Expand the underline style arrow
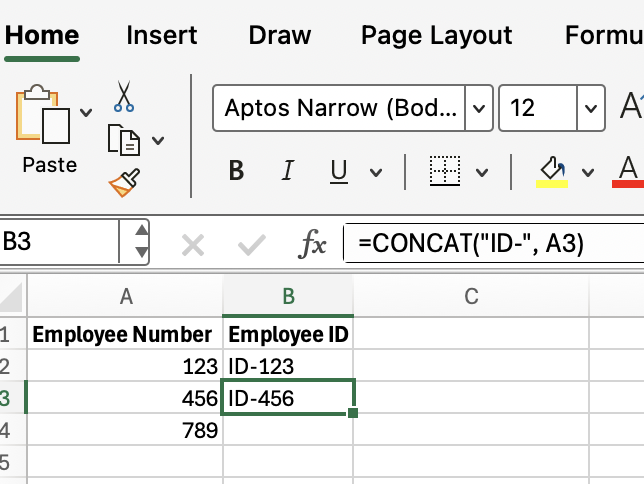 pos(376,173)
